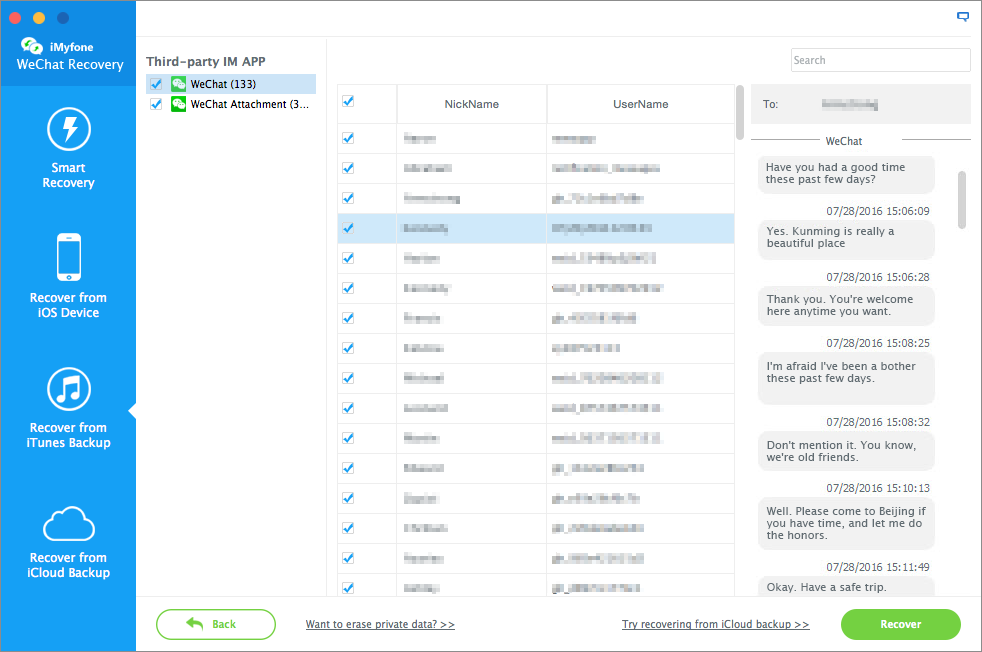Click the 'Third-party IM APP' heading

click(205, 61)
